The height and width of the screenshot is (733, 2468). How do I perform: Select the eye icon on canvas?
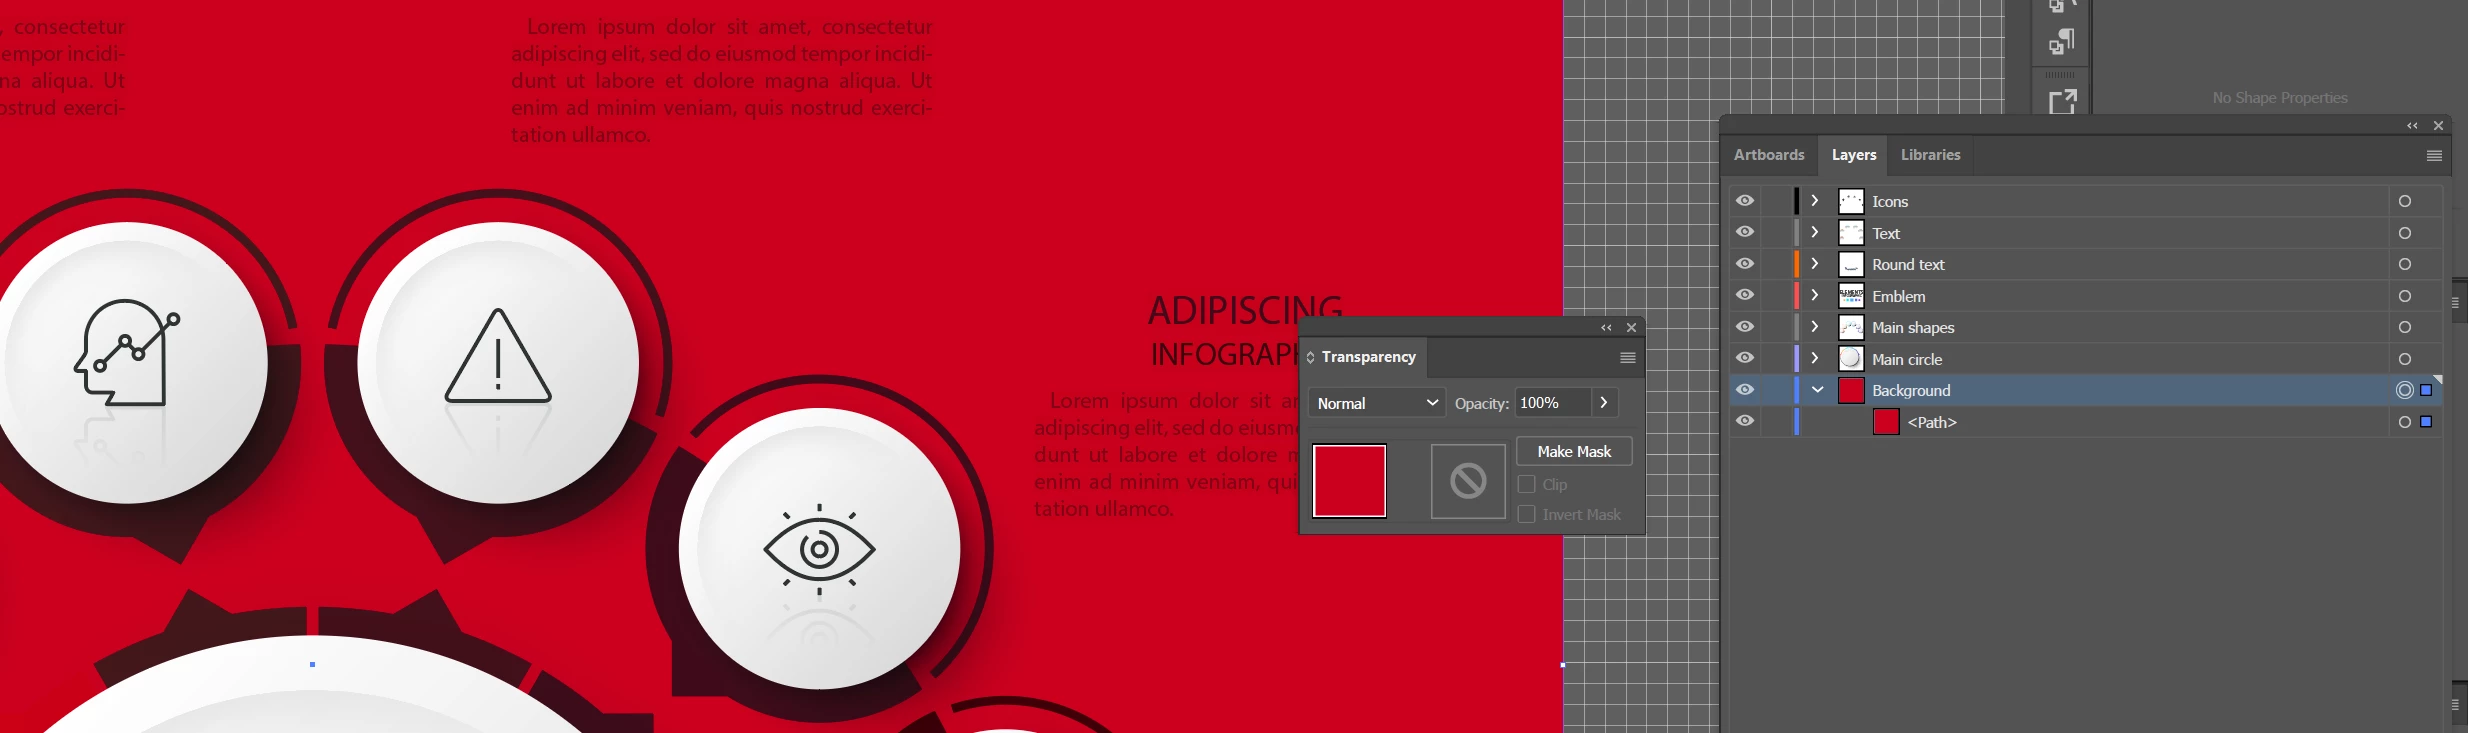click(819, 549)
